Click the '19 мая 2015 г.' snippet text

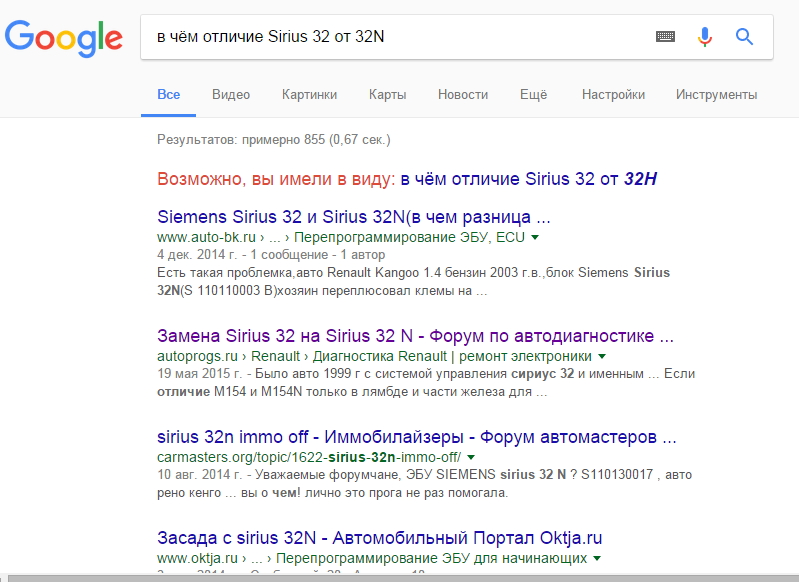click(x=199, y=374)
